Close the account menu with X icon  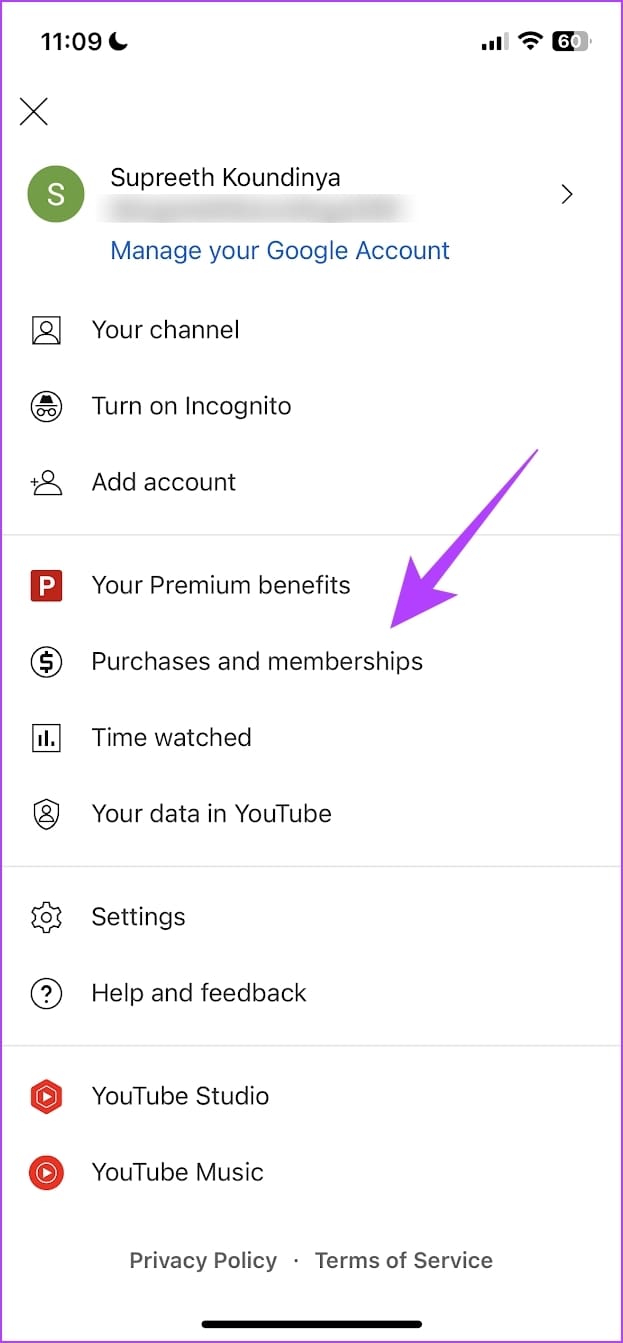[34, 111]
